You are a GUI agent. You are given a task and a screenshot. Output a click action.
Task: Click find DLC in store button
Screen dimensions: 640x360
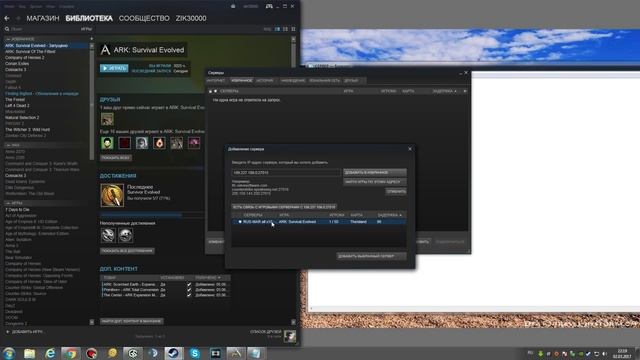pos(131,321)
